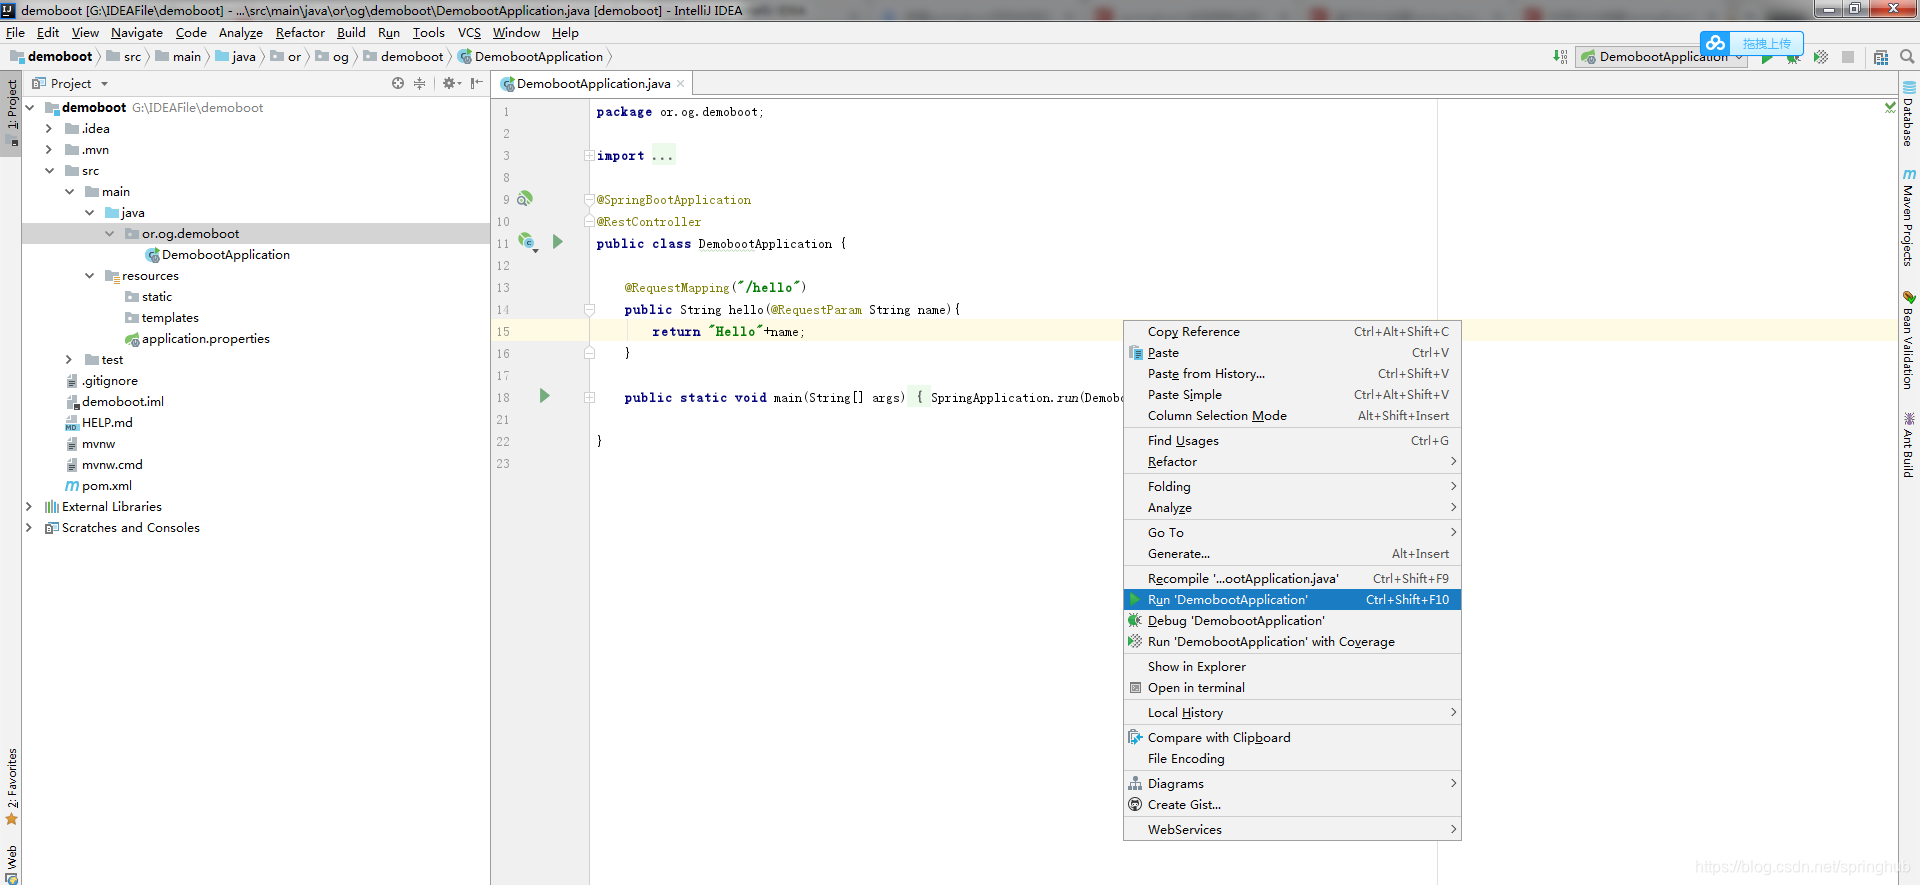Open the Favorites tool window
The height and width of the screenshot is (885, 1920).
[x=12, y=787]
